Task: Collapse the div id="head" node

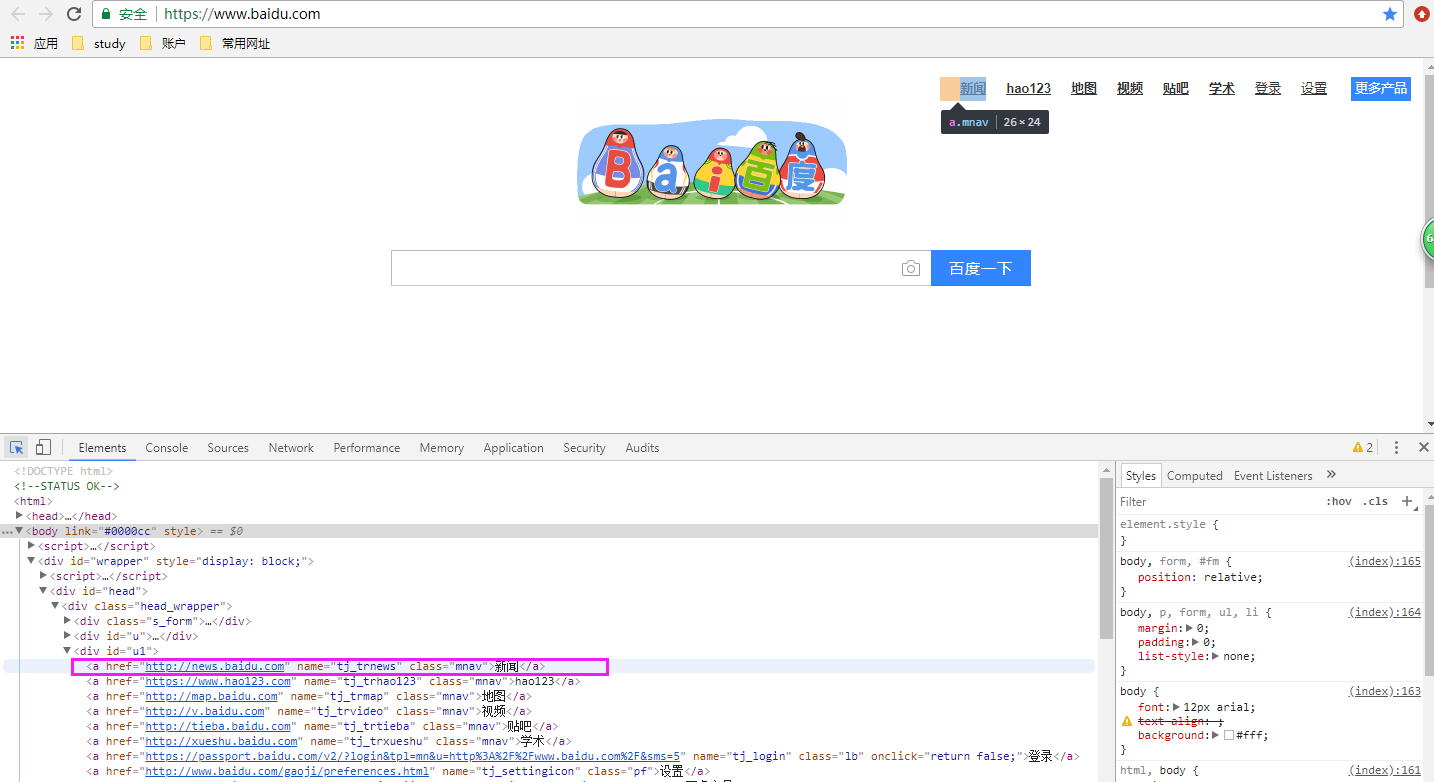Action: pyautogui.click(x=43, y=591)
